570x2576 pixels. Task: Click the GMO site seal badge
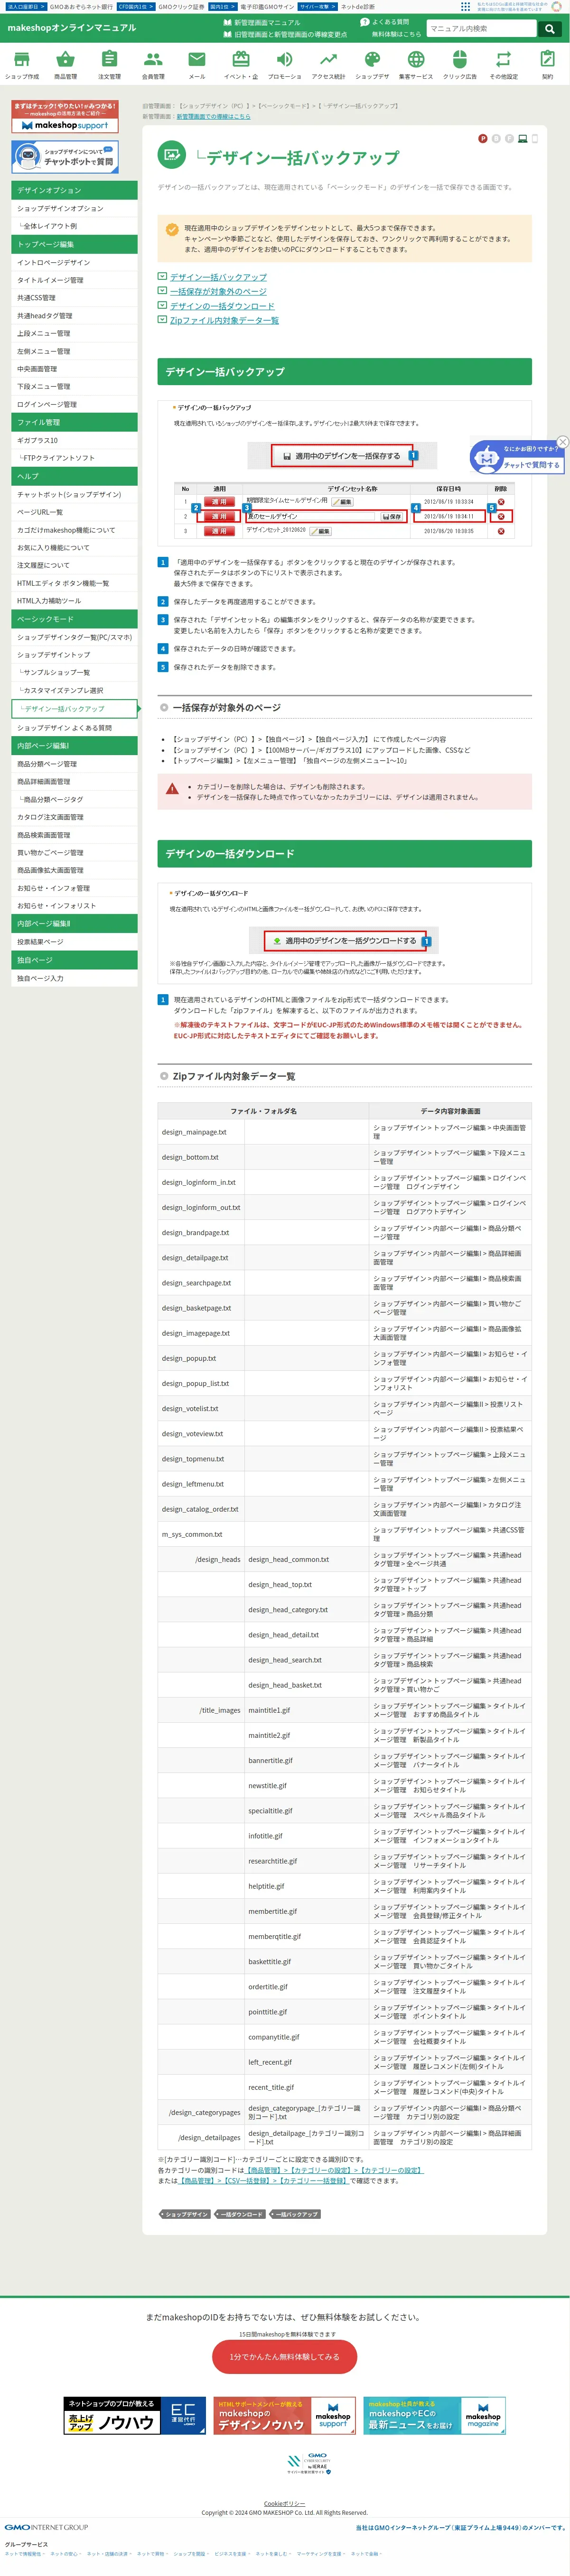pyautogui.click(x=309, y=2465)
